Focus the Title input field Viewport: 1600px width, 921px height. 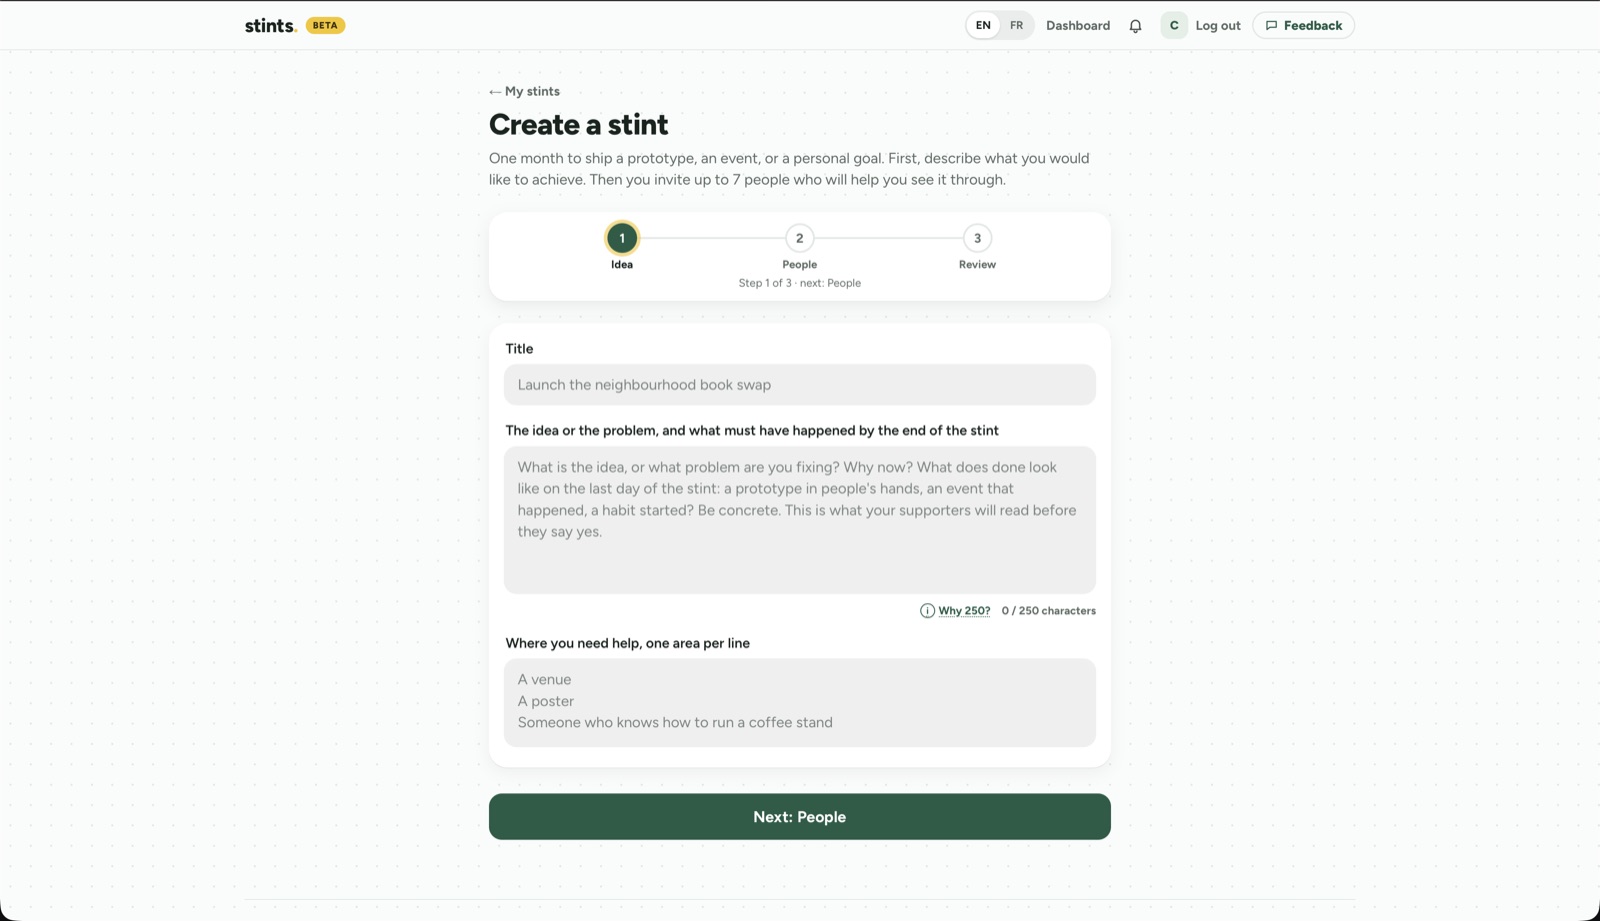tap(800, 385)
